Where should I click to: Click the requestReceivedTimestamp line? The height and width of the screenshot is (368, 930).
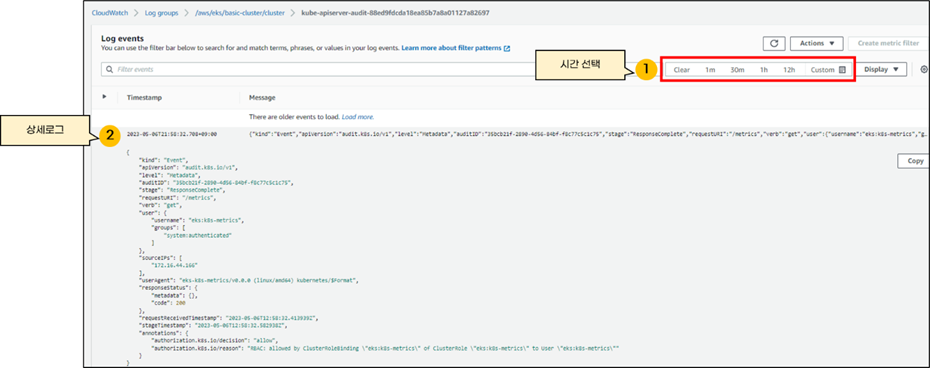(x=228, y=318)
